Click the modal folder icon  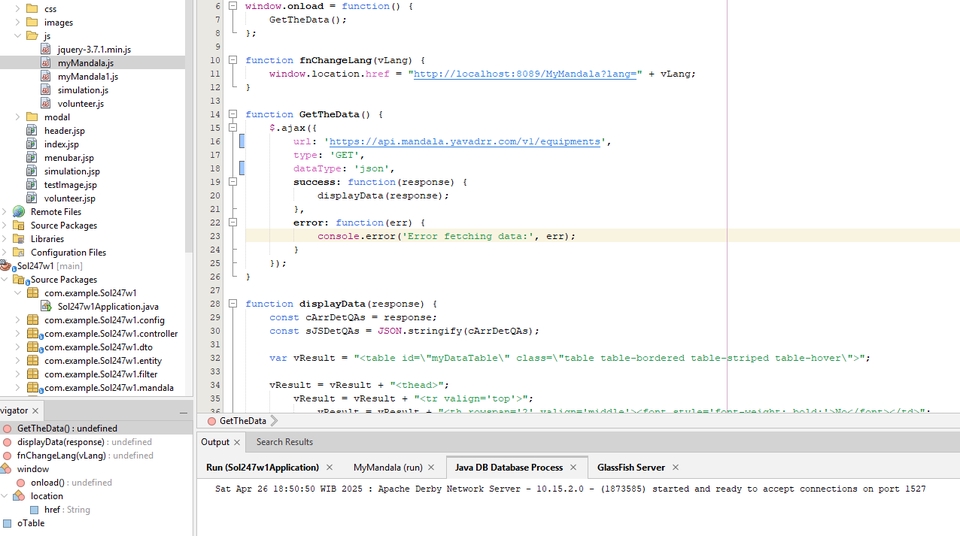pyautogui.click(x=32, y=116)
